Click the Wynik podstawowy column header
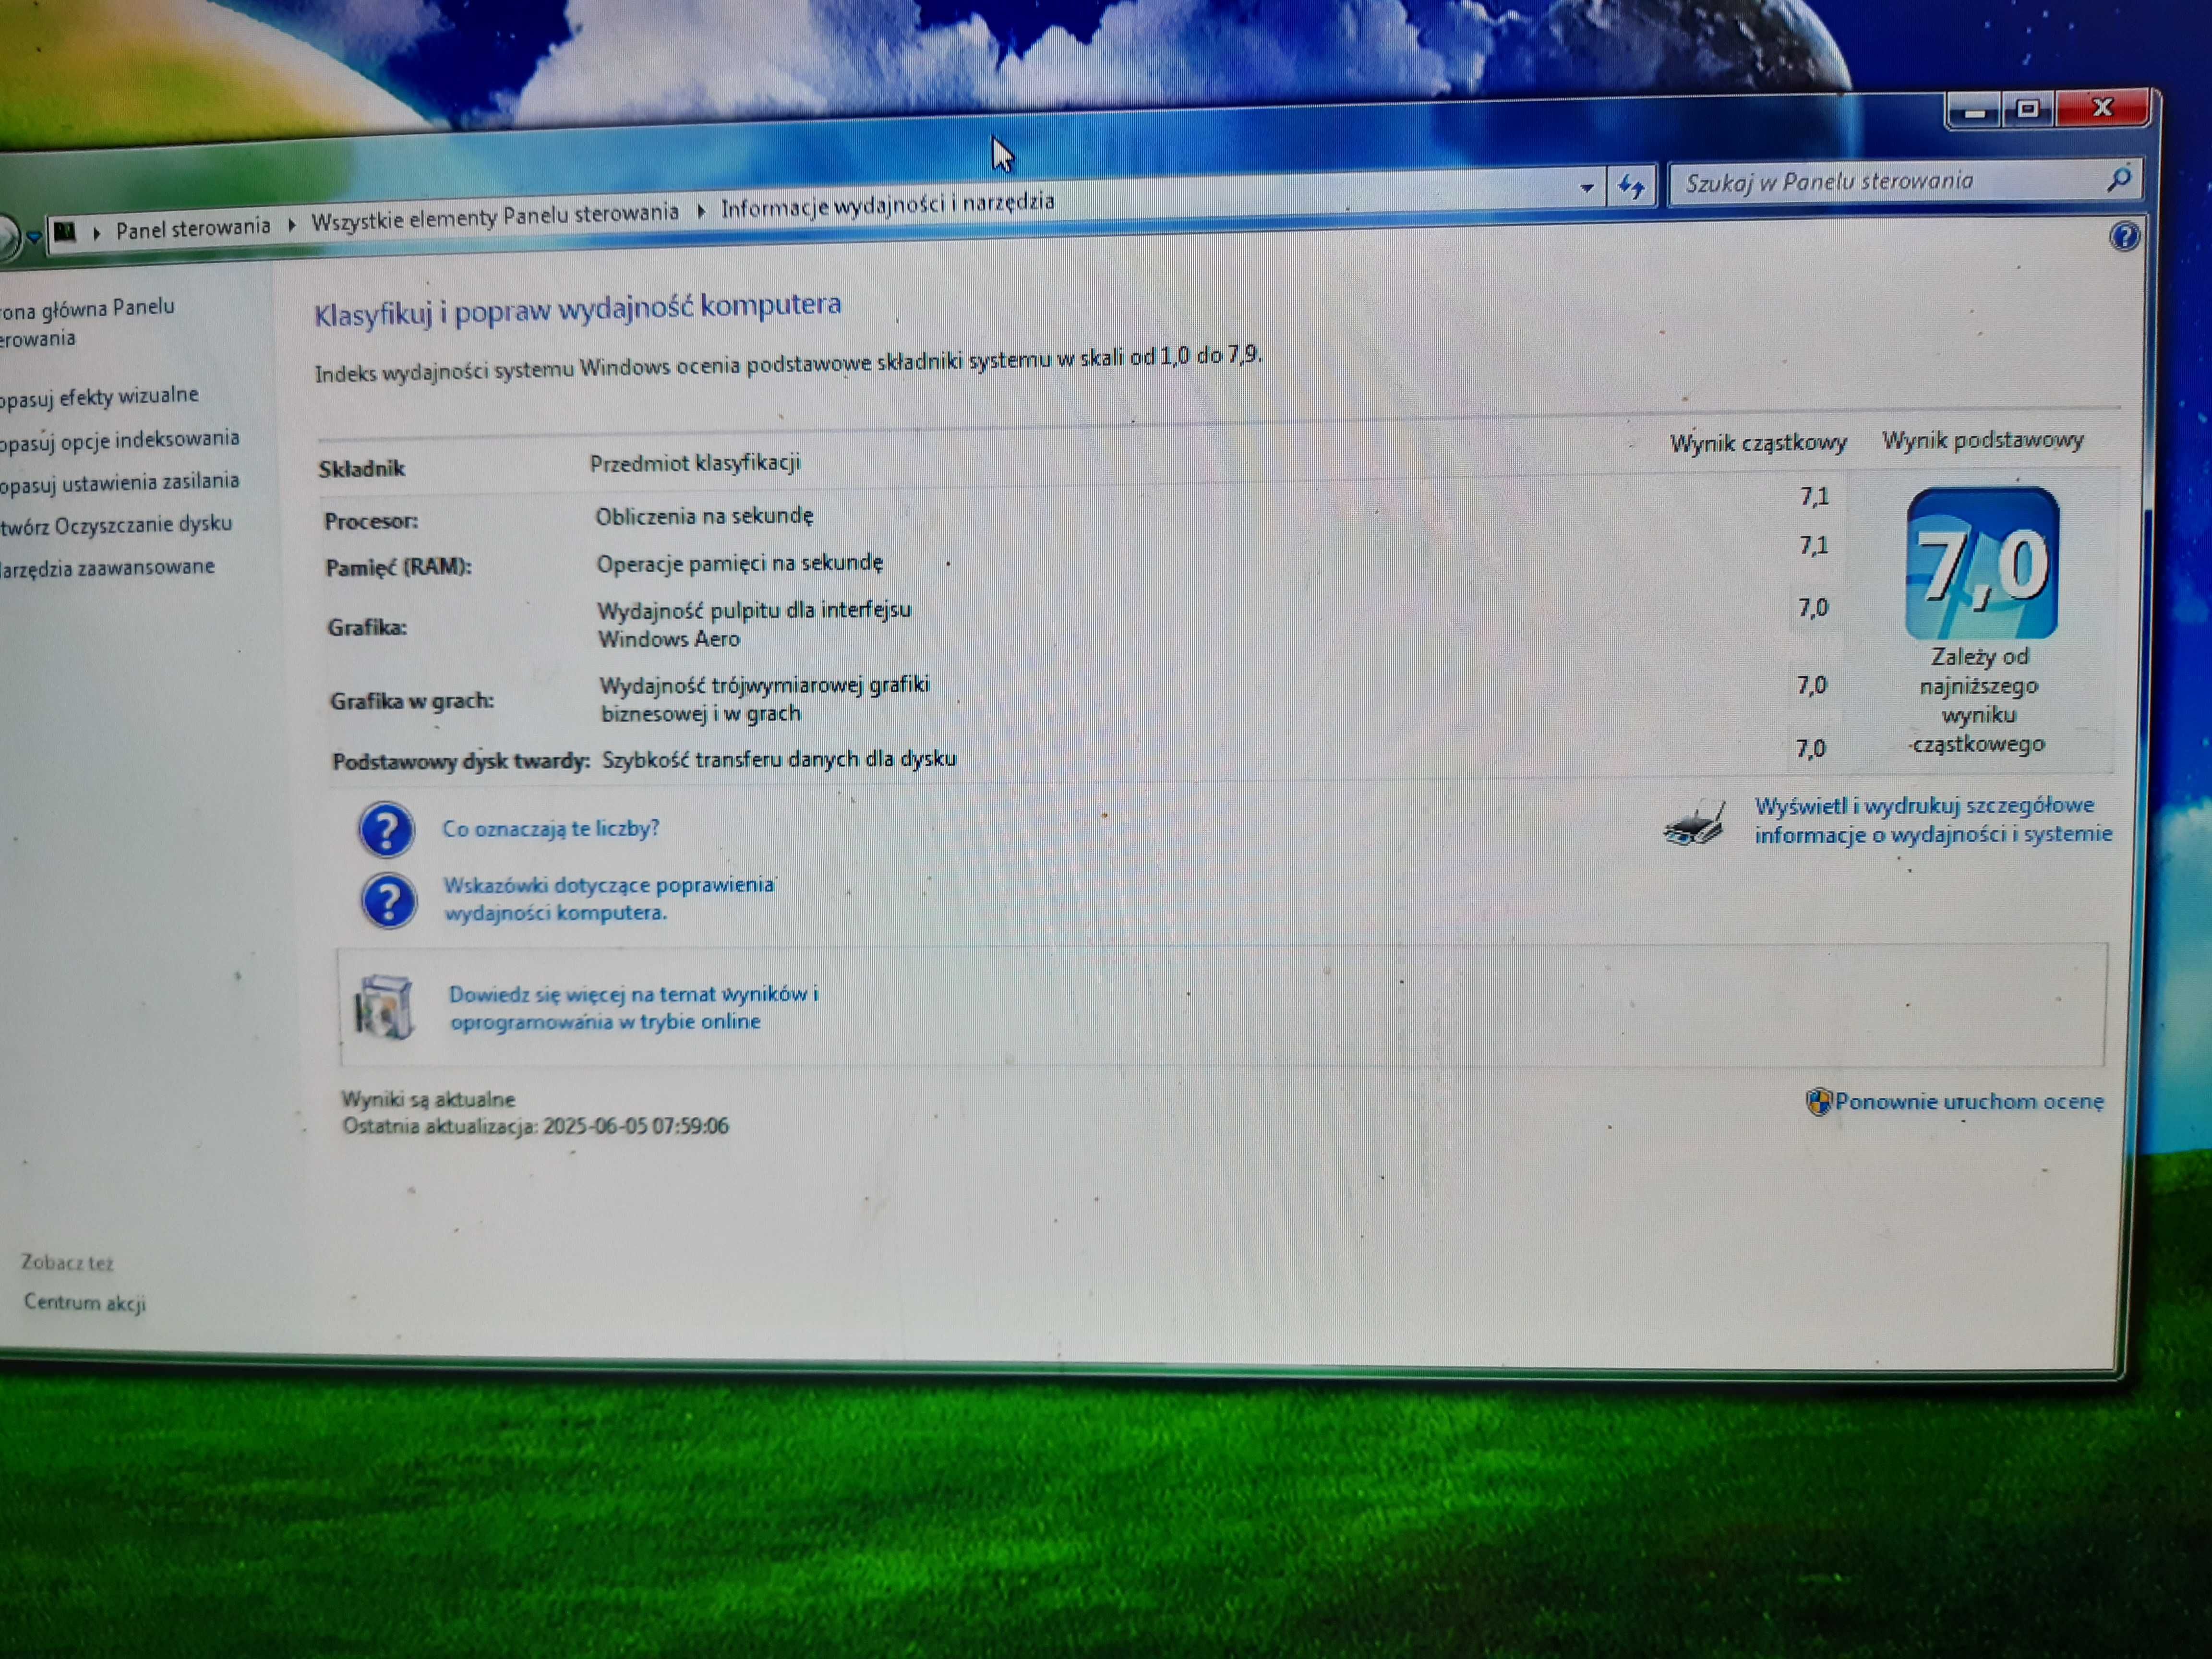2212x1659 pixels. [x=1983, y=440]
